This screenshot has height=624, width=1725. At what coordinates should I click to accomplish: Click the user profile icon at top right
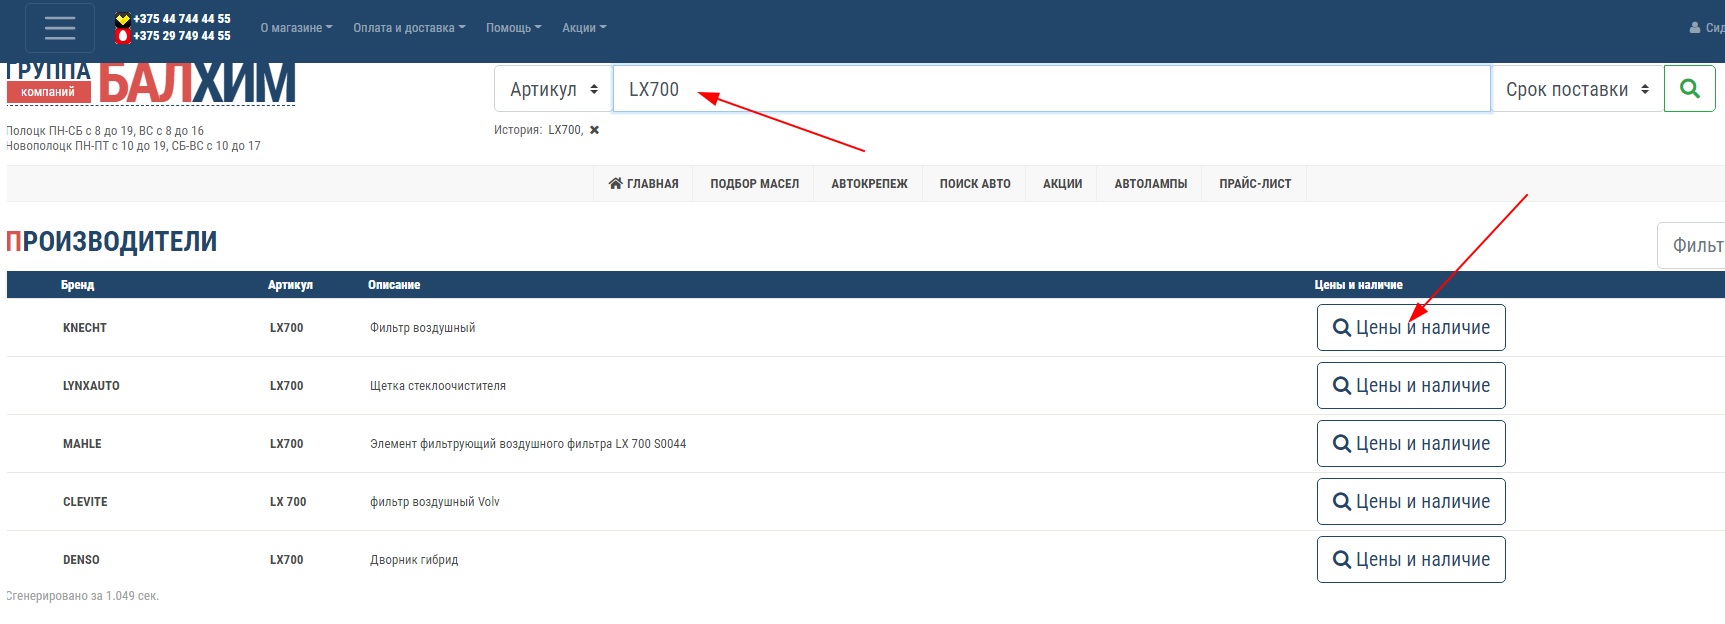click(1695, 28)
